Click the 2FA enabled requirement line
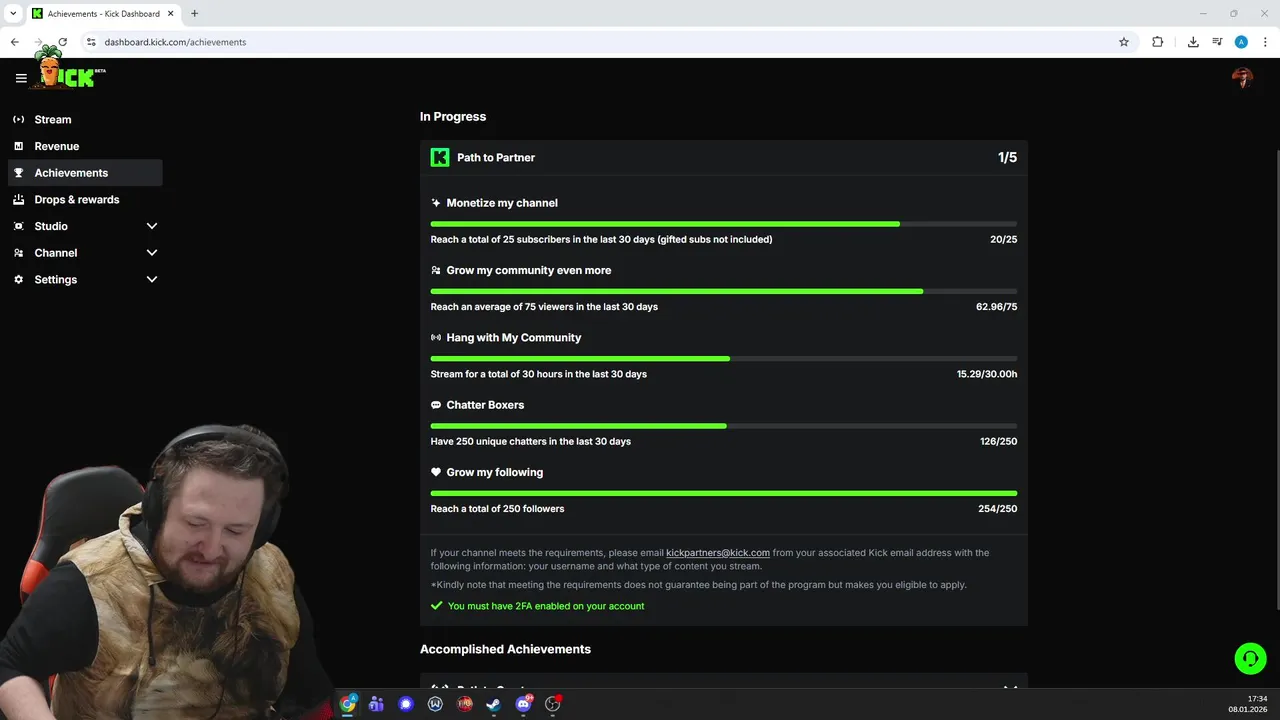Screen dimensions: 1280x720 537,606
